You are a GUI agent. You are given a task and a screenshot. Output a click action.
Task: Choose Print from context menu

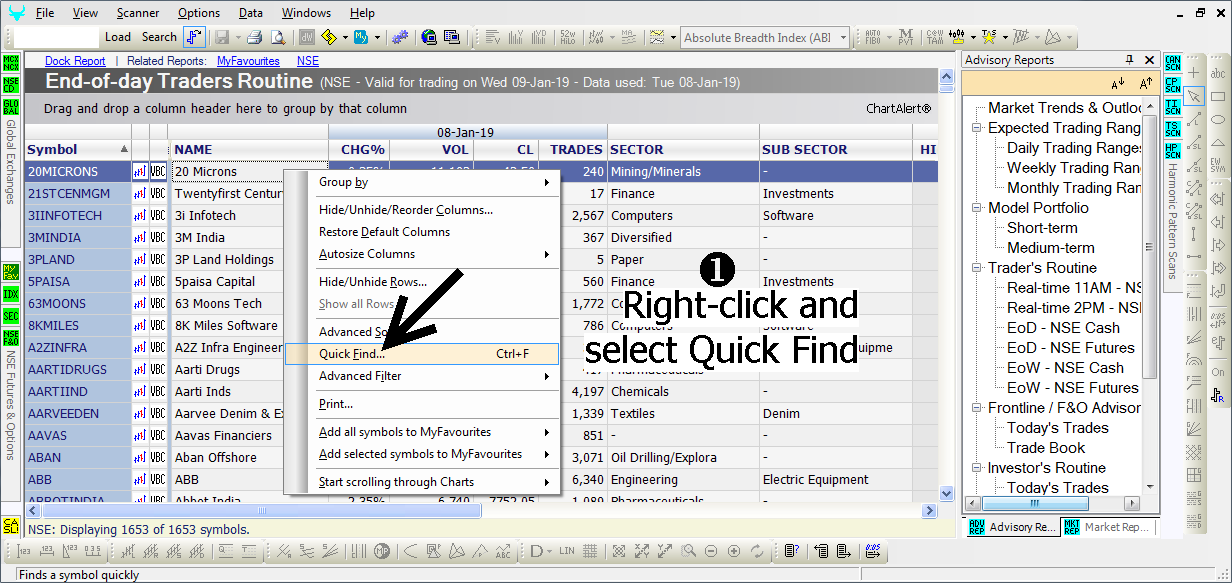pos(423,404)
